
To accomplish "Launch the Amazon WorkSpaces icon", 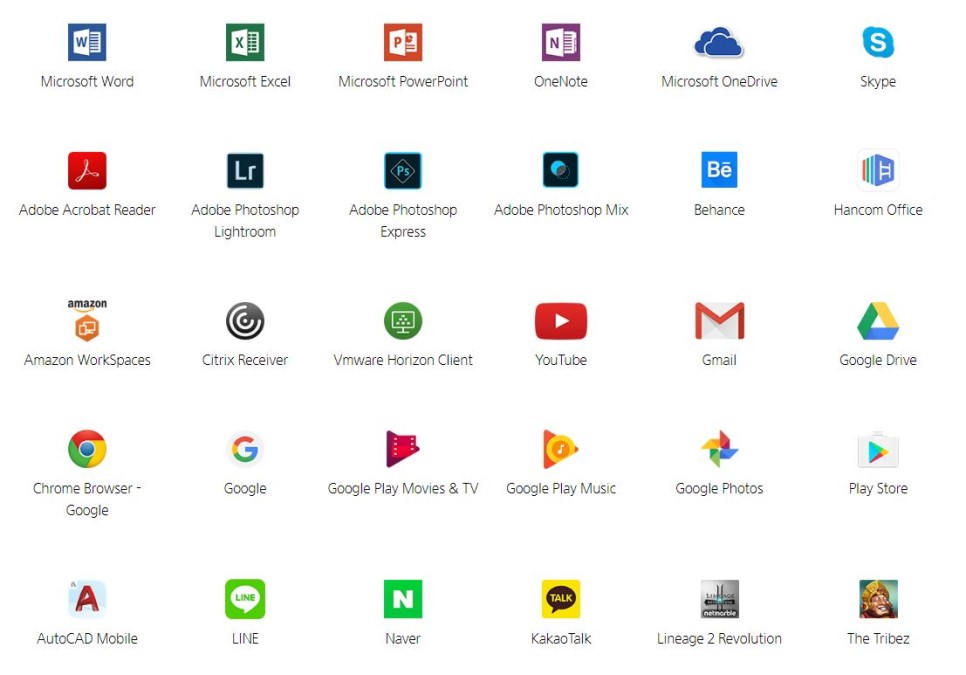I will 87,320.
